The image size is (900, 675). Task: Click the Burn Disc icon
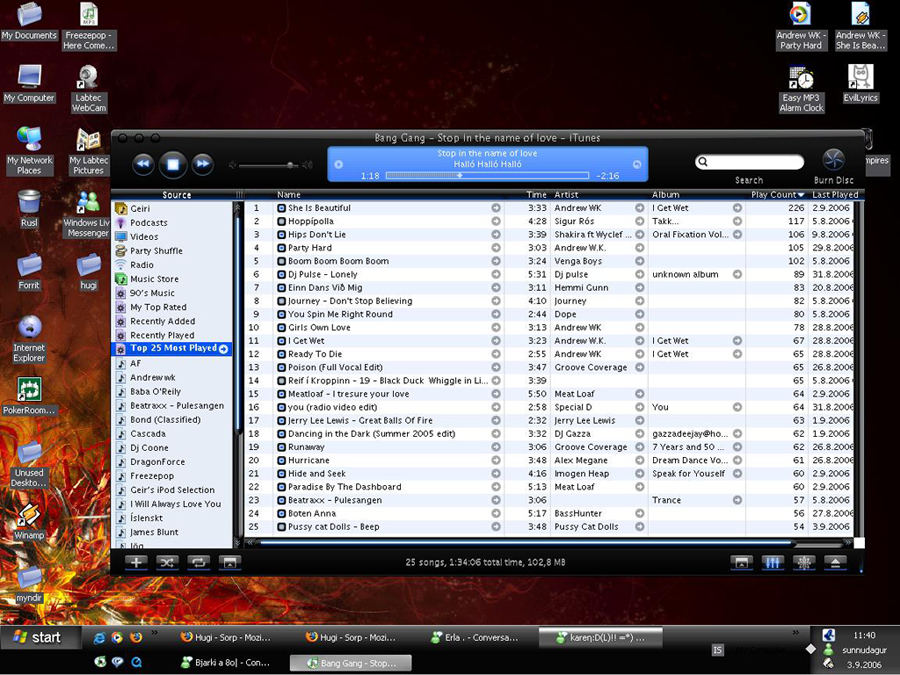coord(833,160)
